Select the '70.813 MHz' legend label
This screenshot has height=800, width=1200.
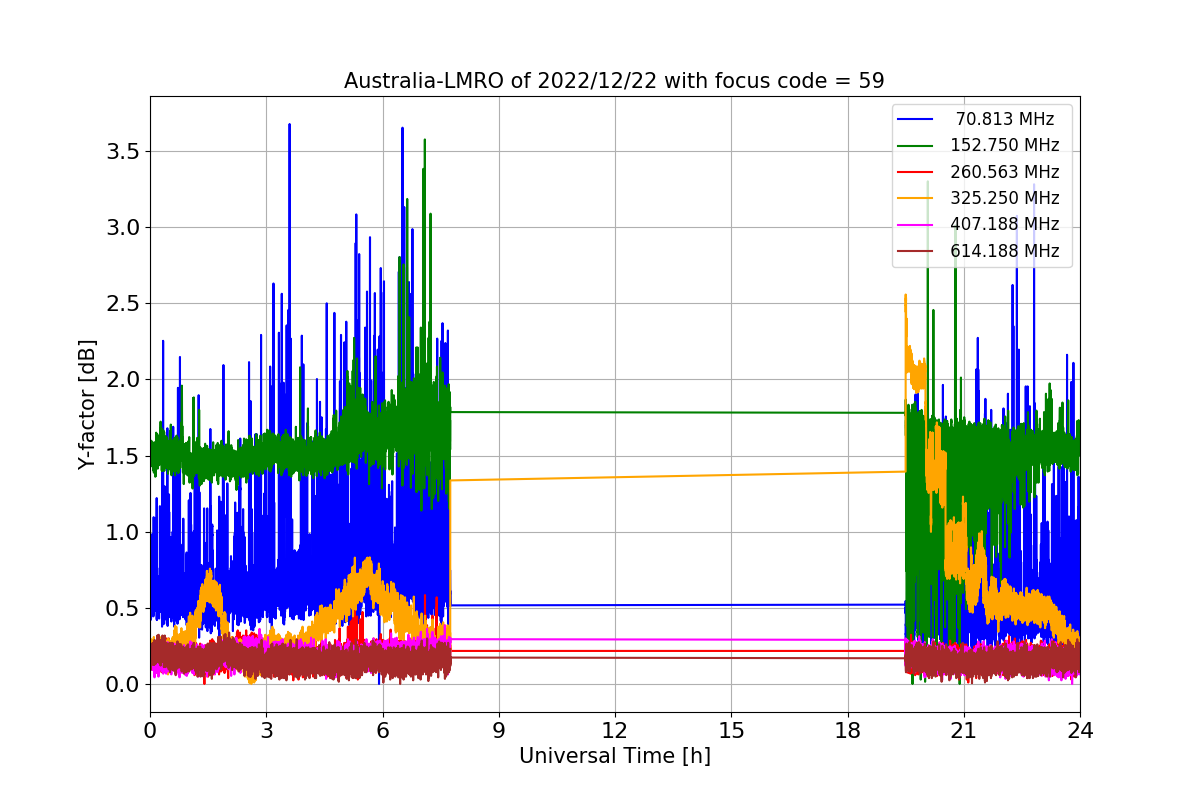click(1005, 119)
